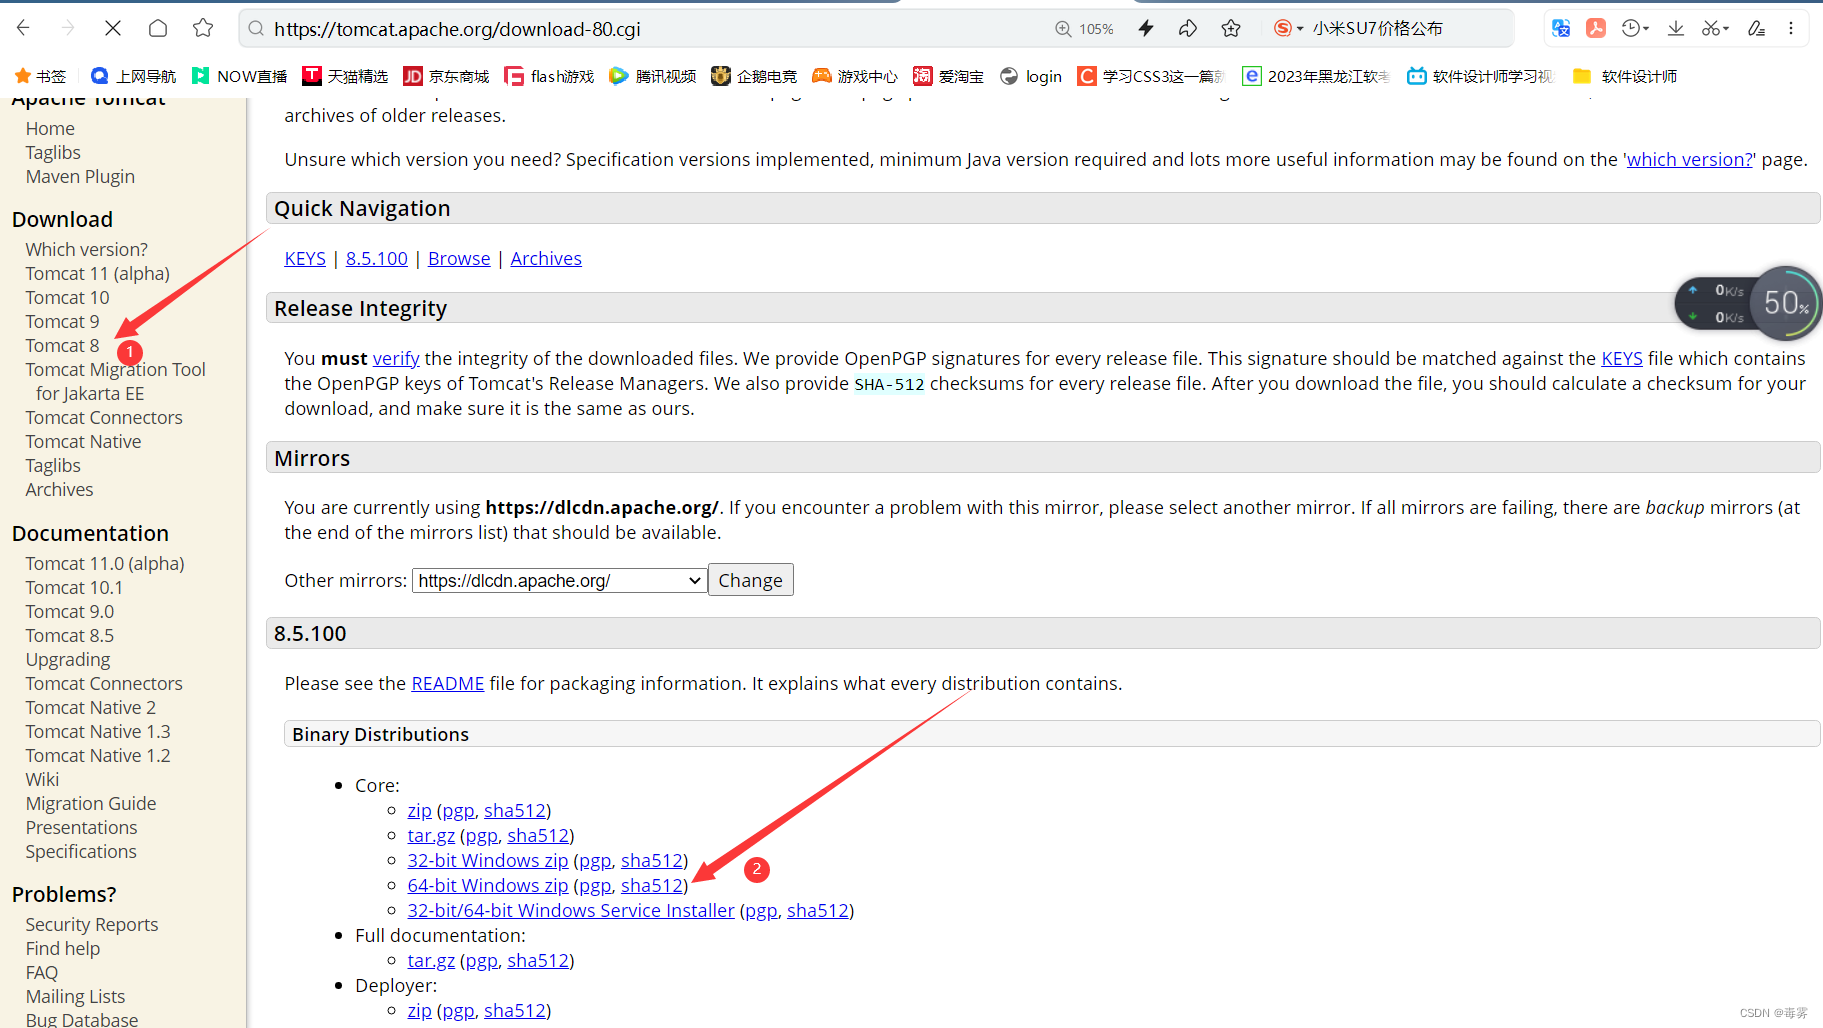
Task: Open the 天猫精选 bookmark
Action: 345,76
